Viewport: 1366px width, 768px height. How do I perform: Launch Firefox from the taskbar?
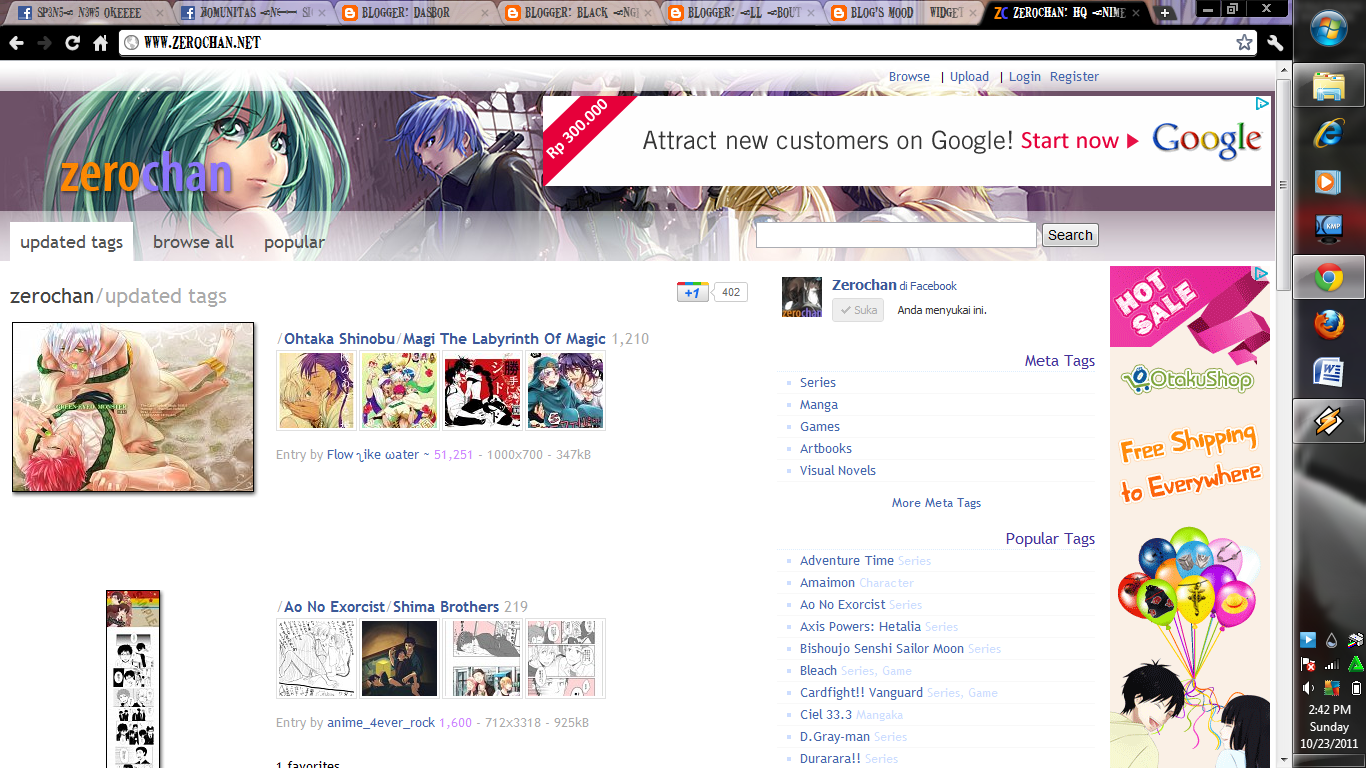(x=1329, y=325)
